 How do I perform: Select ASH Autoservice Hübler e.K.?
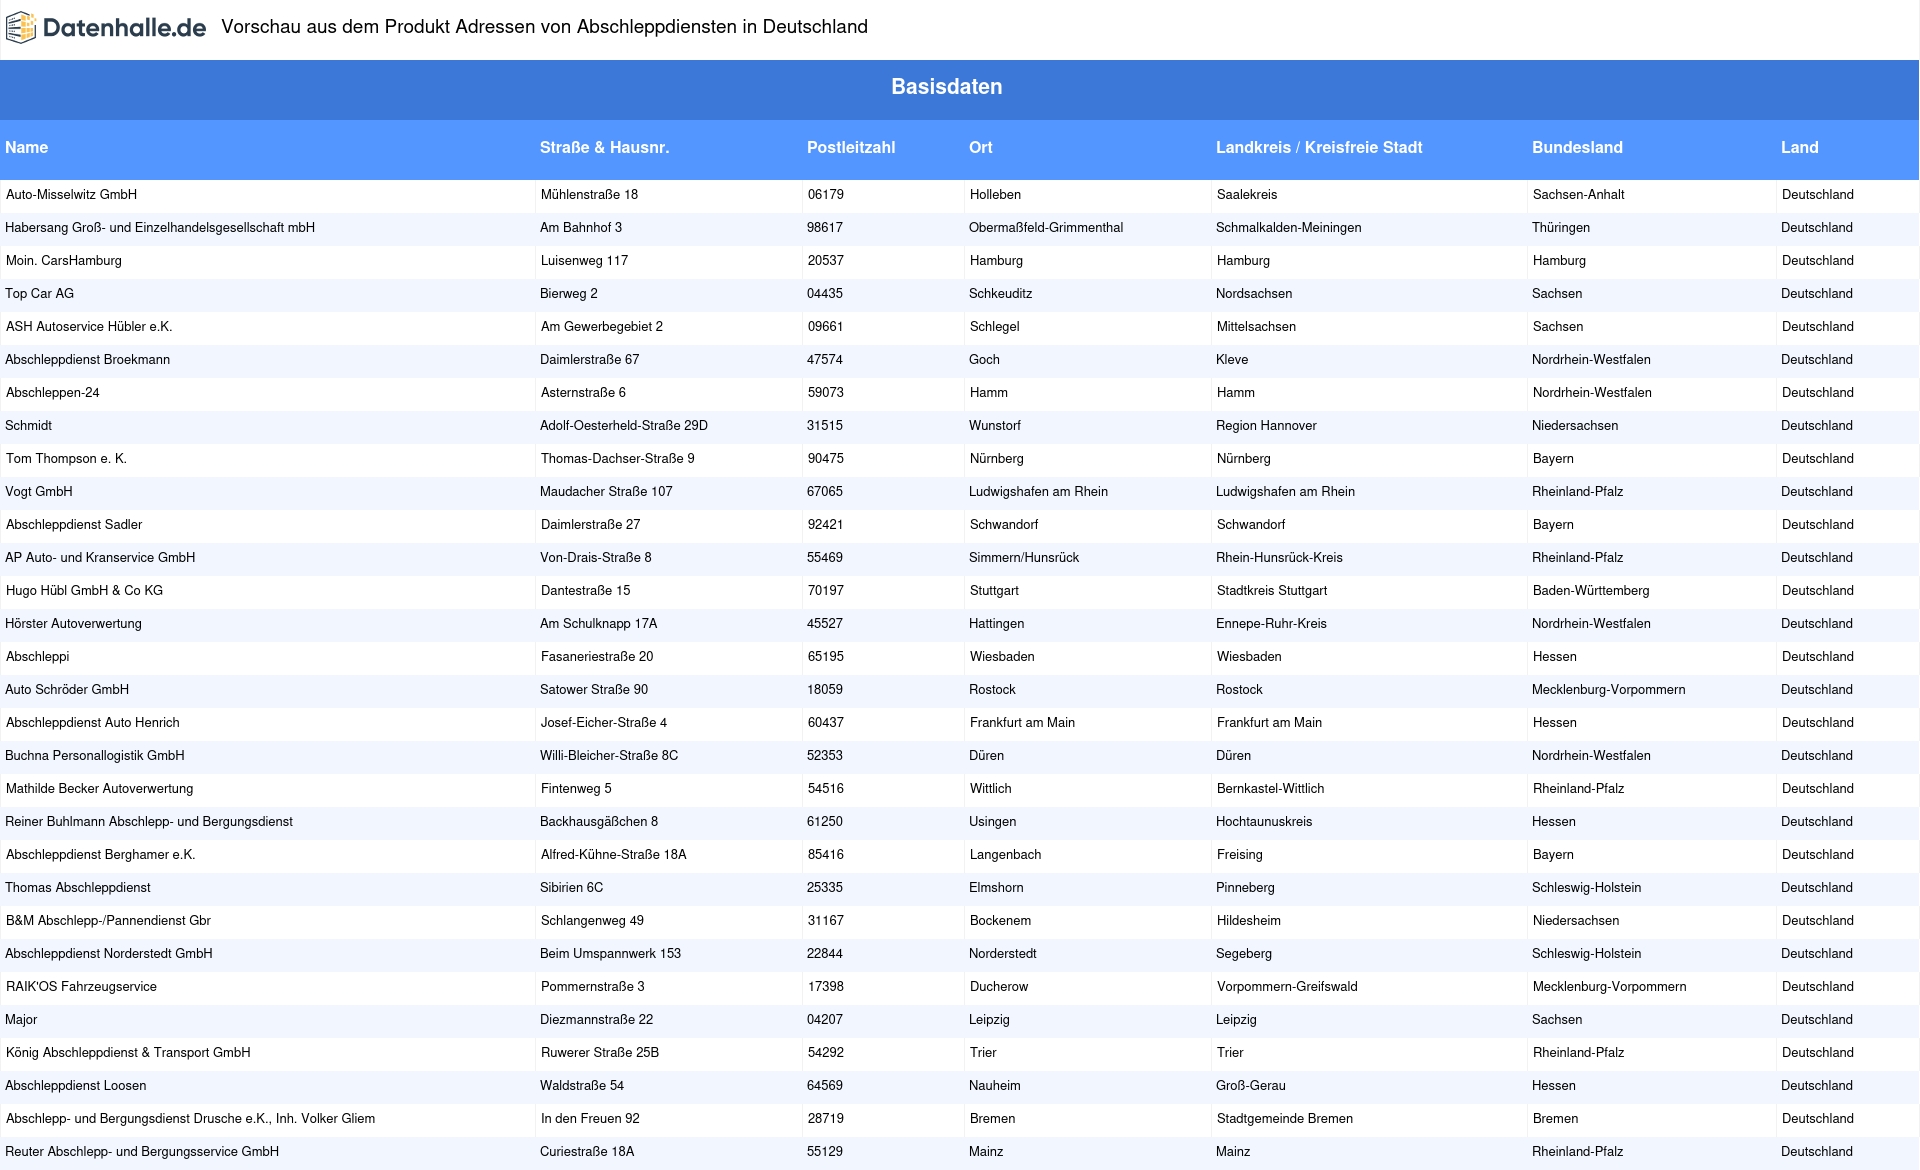tap(89, 327)
